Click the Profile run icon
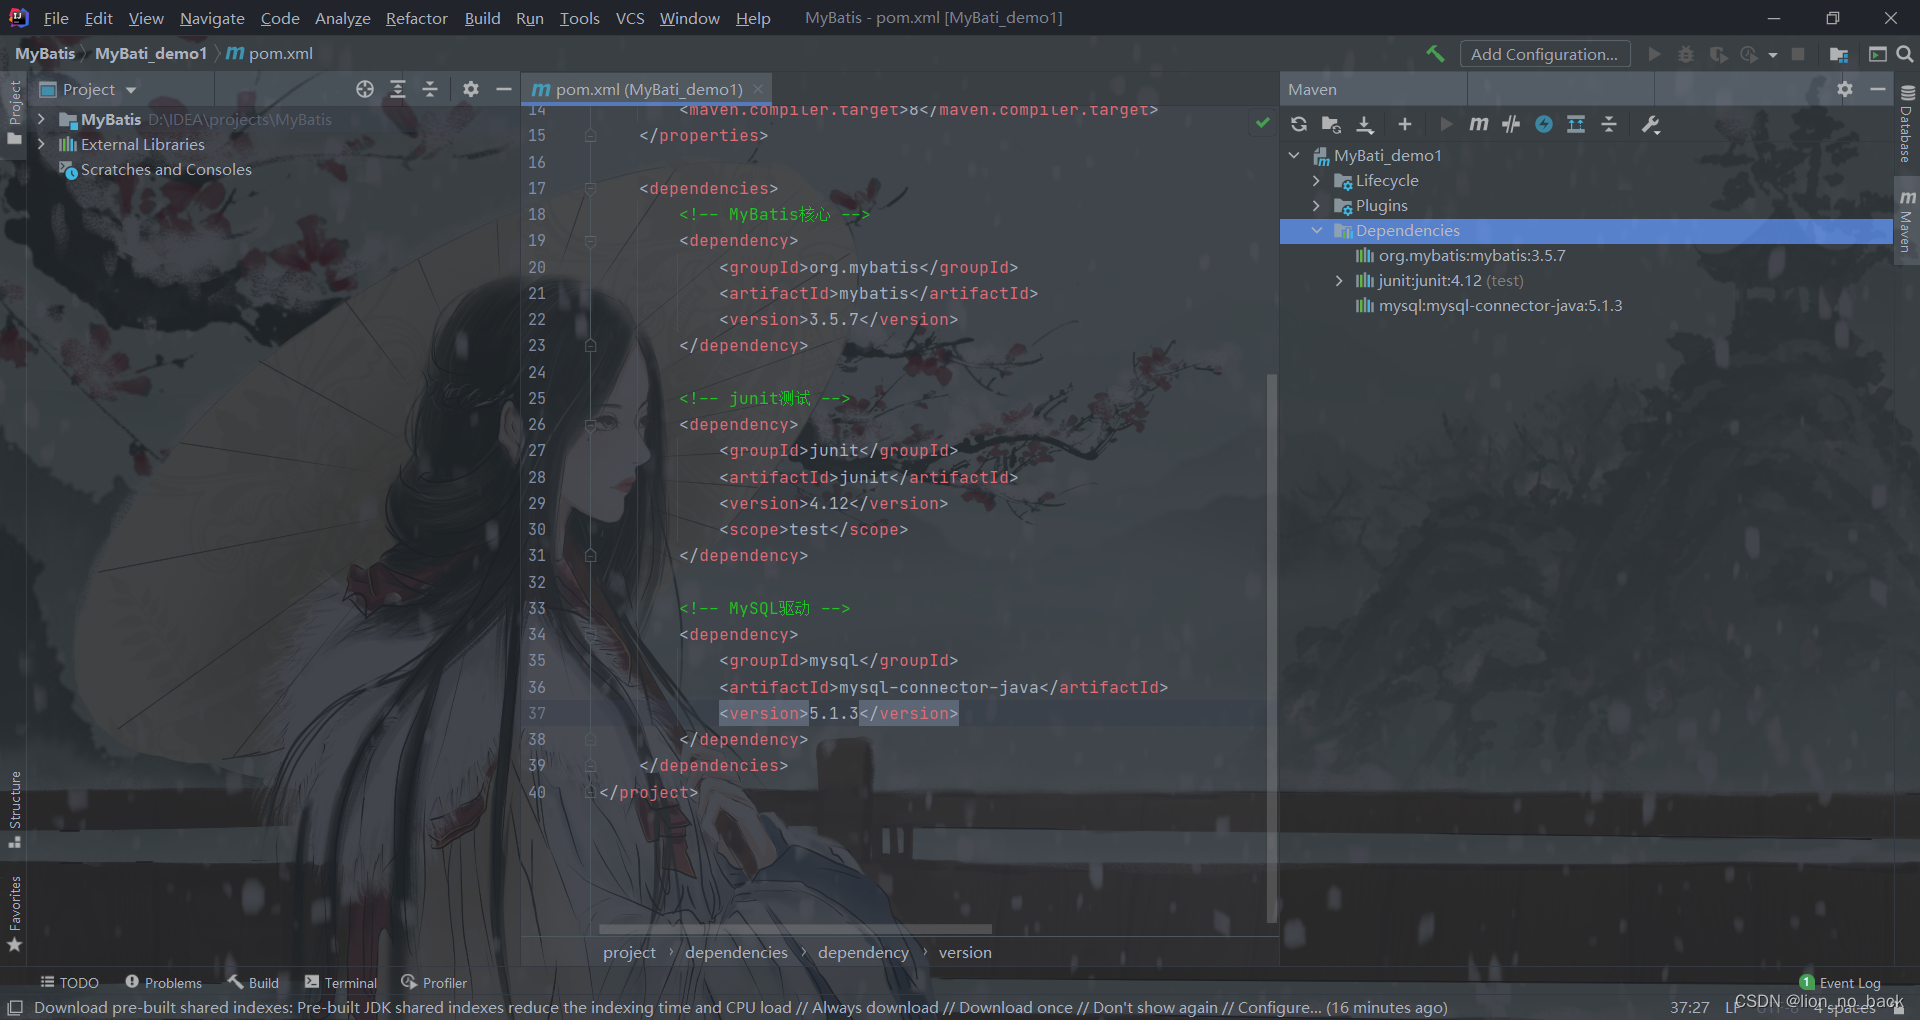This screenshot has width=1920, height=1020. [x=1749, y=54]
